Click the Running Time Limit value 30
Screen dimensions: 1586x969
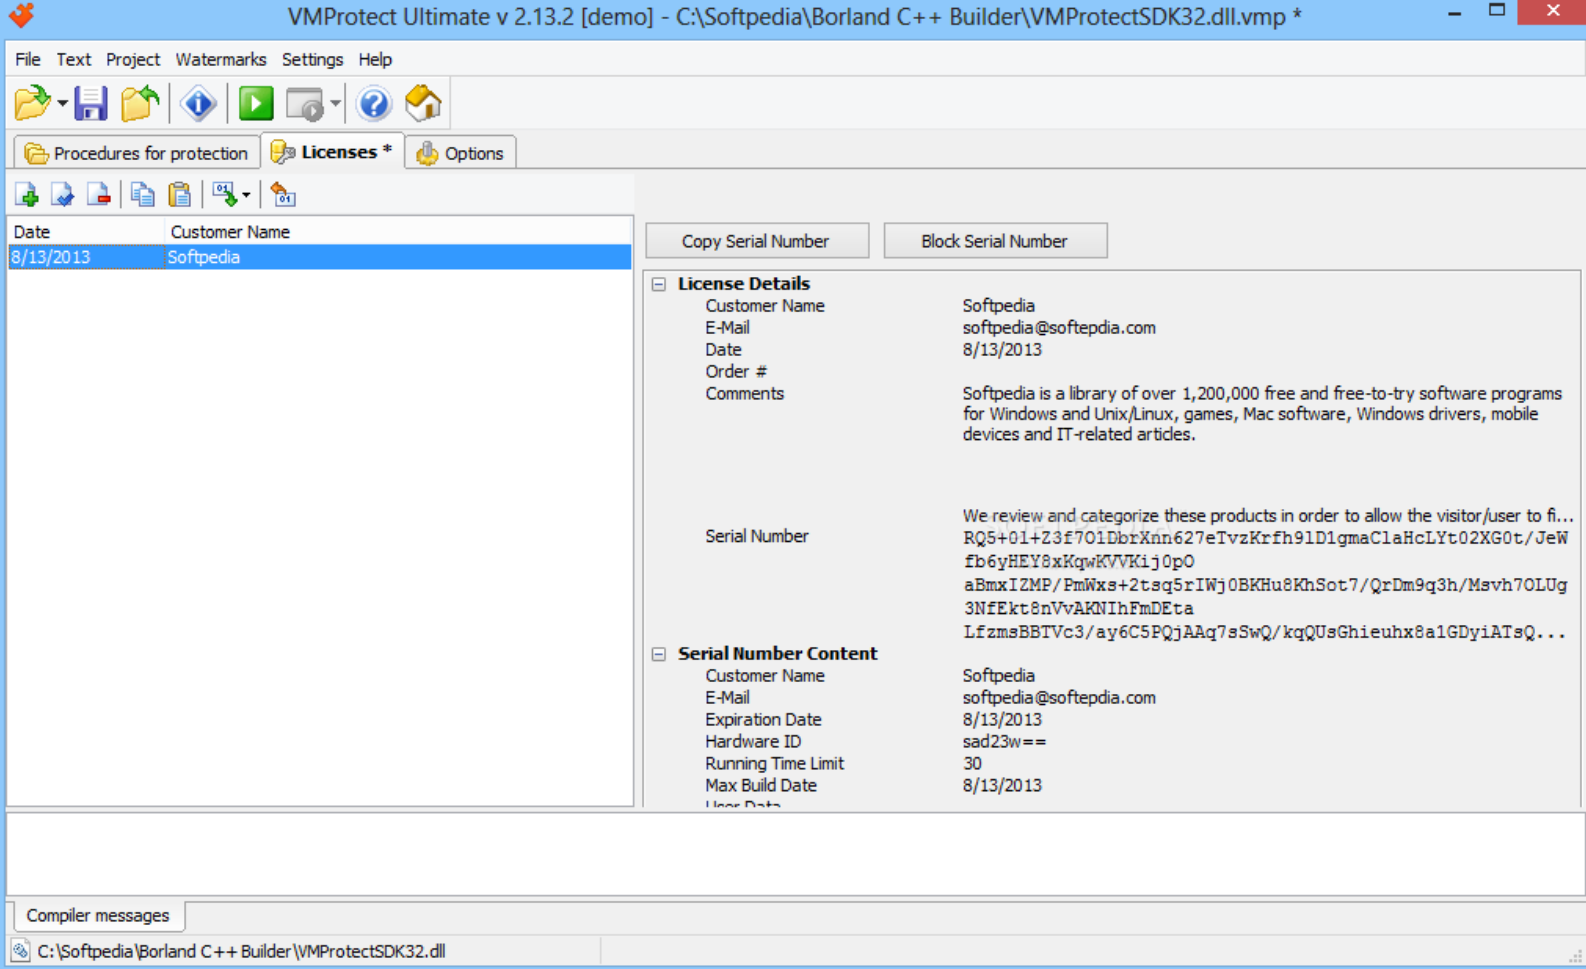(972, 764)
